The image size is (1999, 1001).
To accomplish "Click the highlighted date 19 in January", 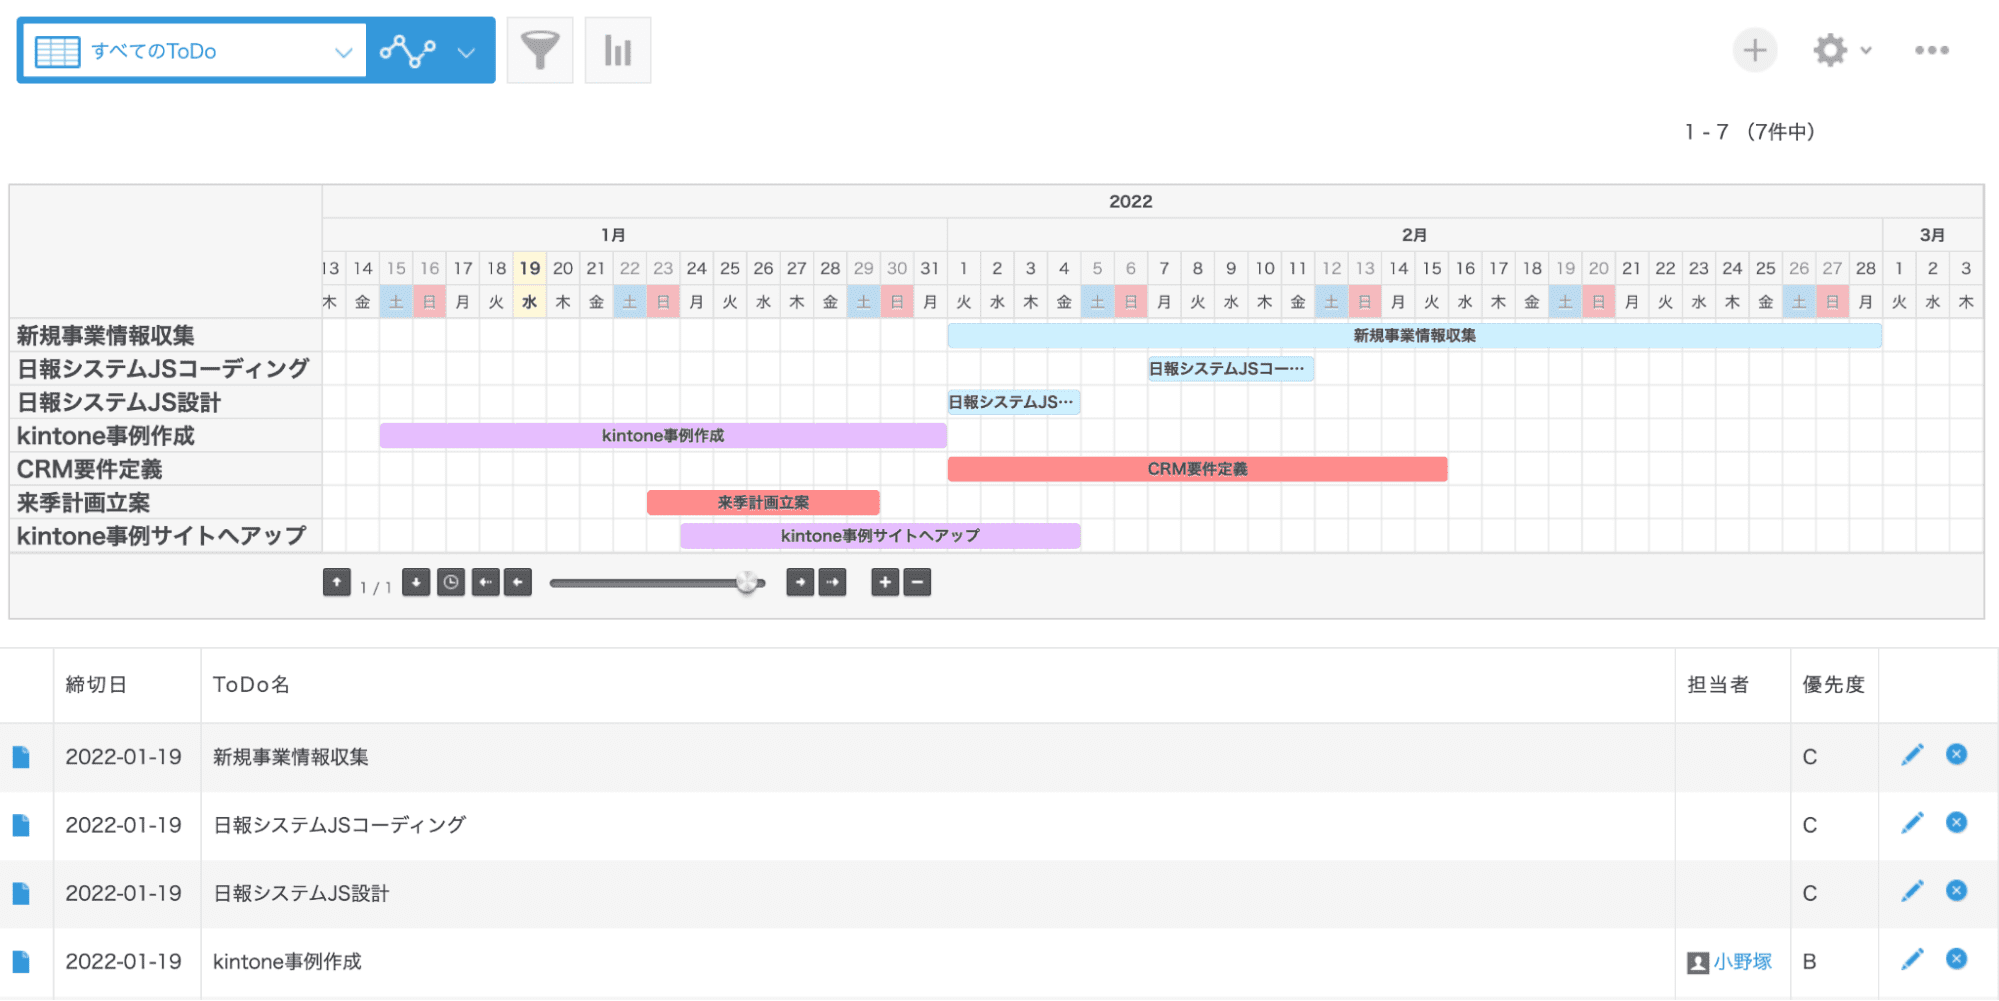I will click(529, 268).
